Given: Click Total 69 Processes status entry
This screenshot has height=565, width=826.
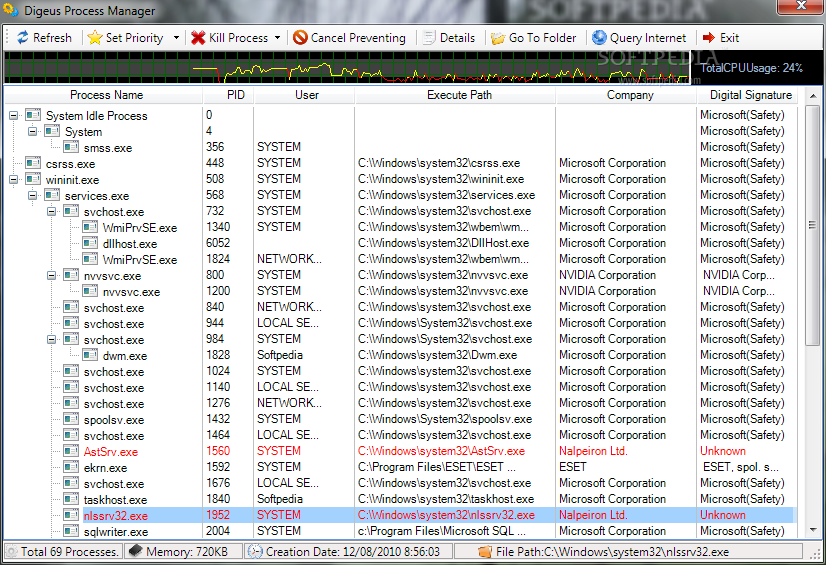Looking at the screenshot, I should pyautogui.click(x=64, y=551).
